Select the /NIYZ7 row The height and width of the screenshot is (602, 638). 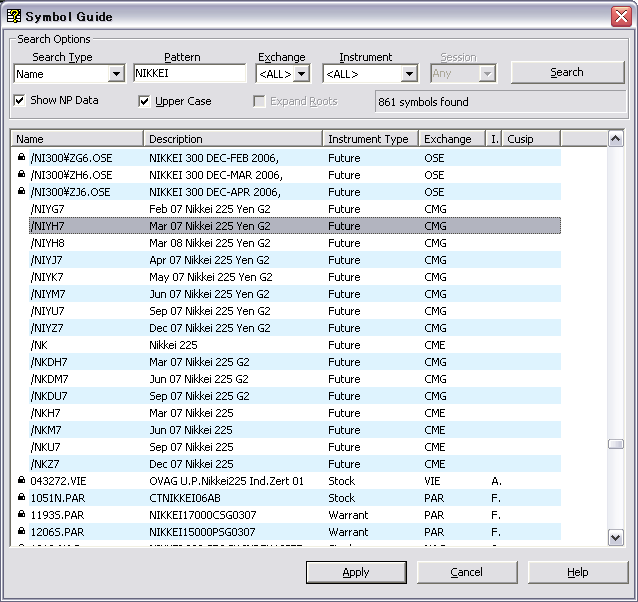pyautogui.click(x=295, y=328)
